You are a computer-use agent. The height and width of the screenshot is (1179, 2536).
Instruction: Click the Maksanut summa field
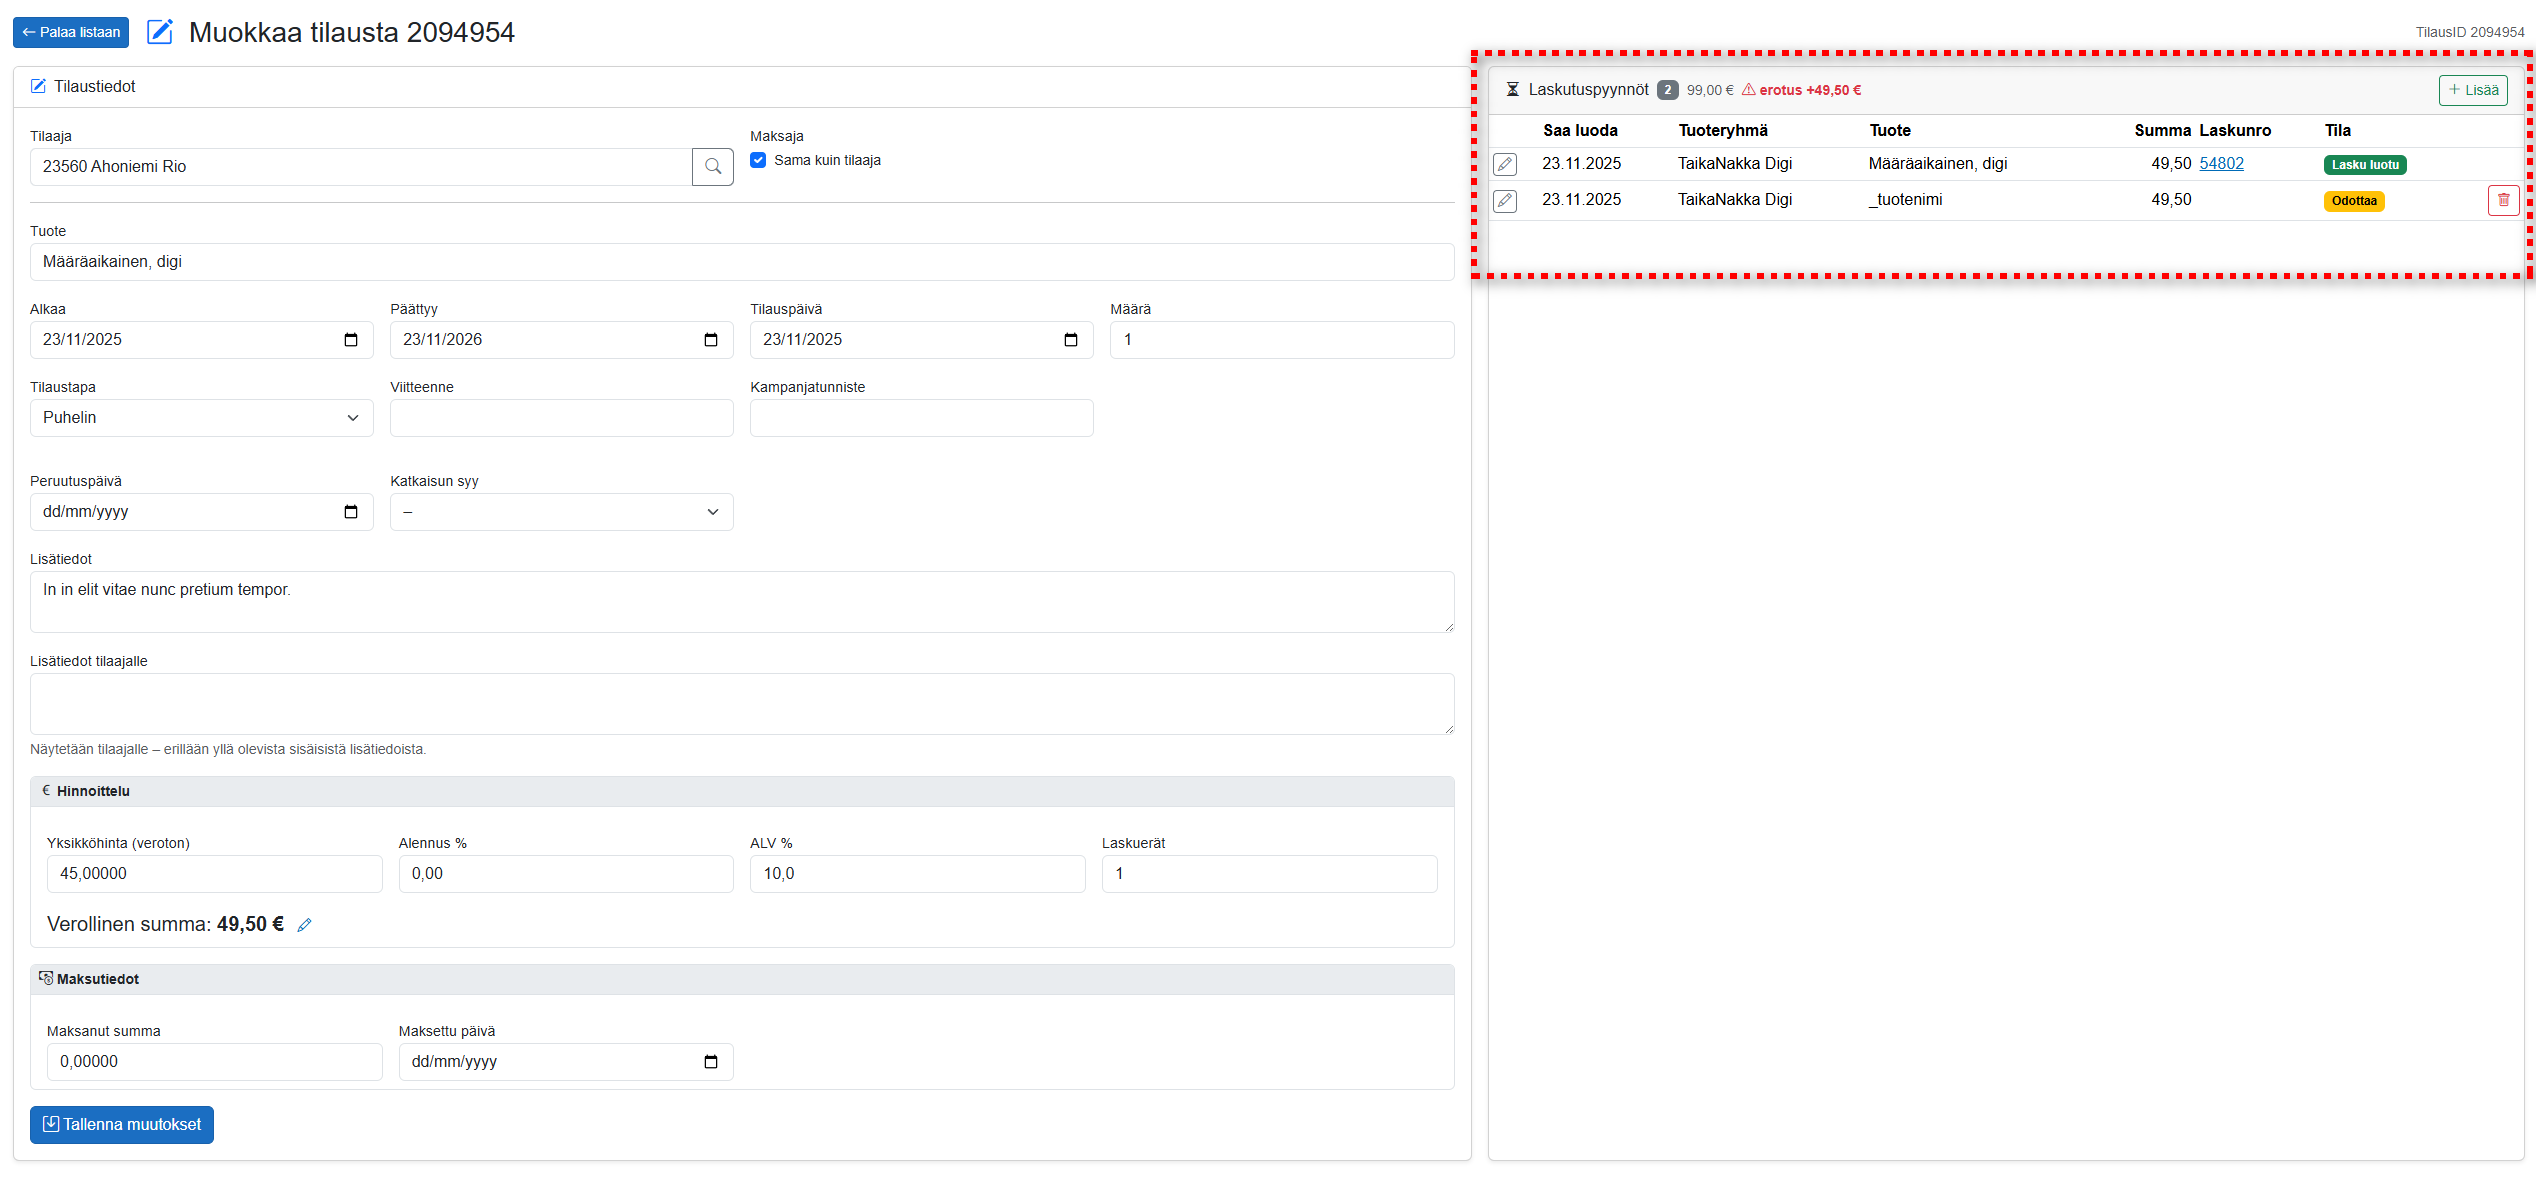[215, 1062]
